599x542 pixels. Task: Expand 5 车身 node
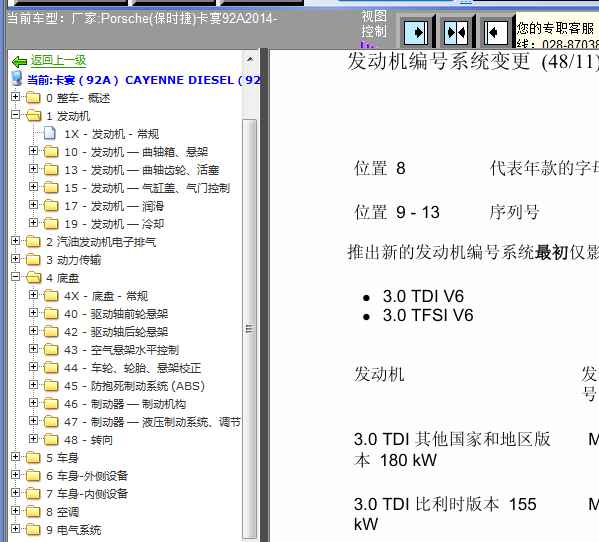click(15, 456)
